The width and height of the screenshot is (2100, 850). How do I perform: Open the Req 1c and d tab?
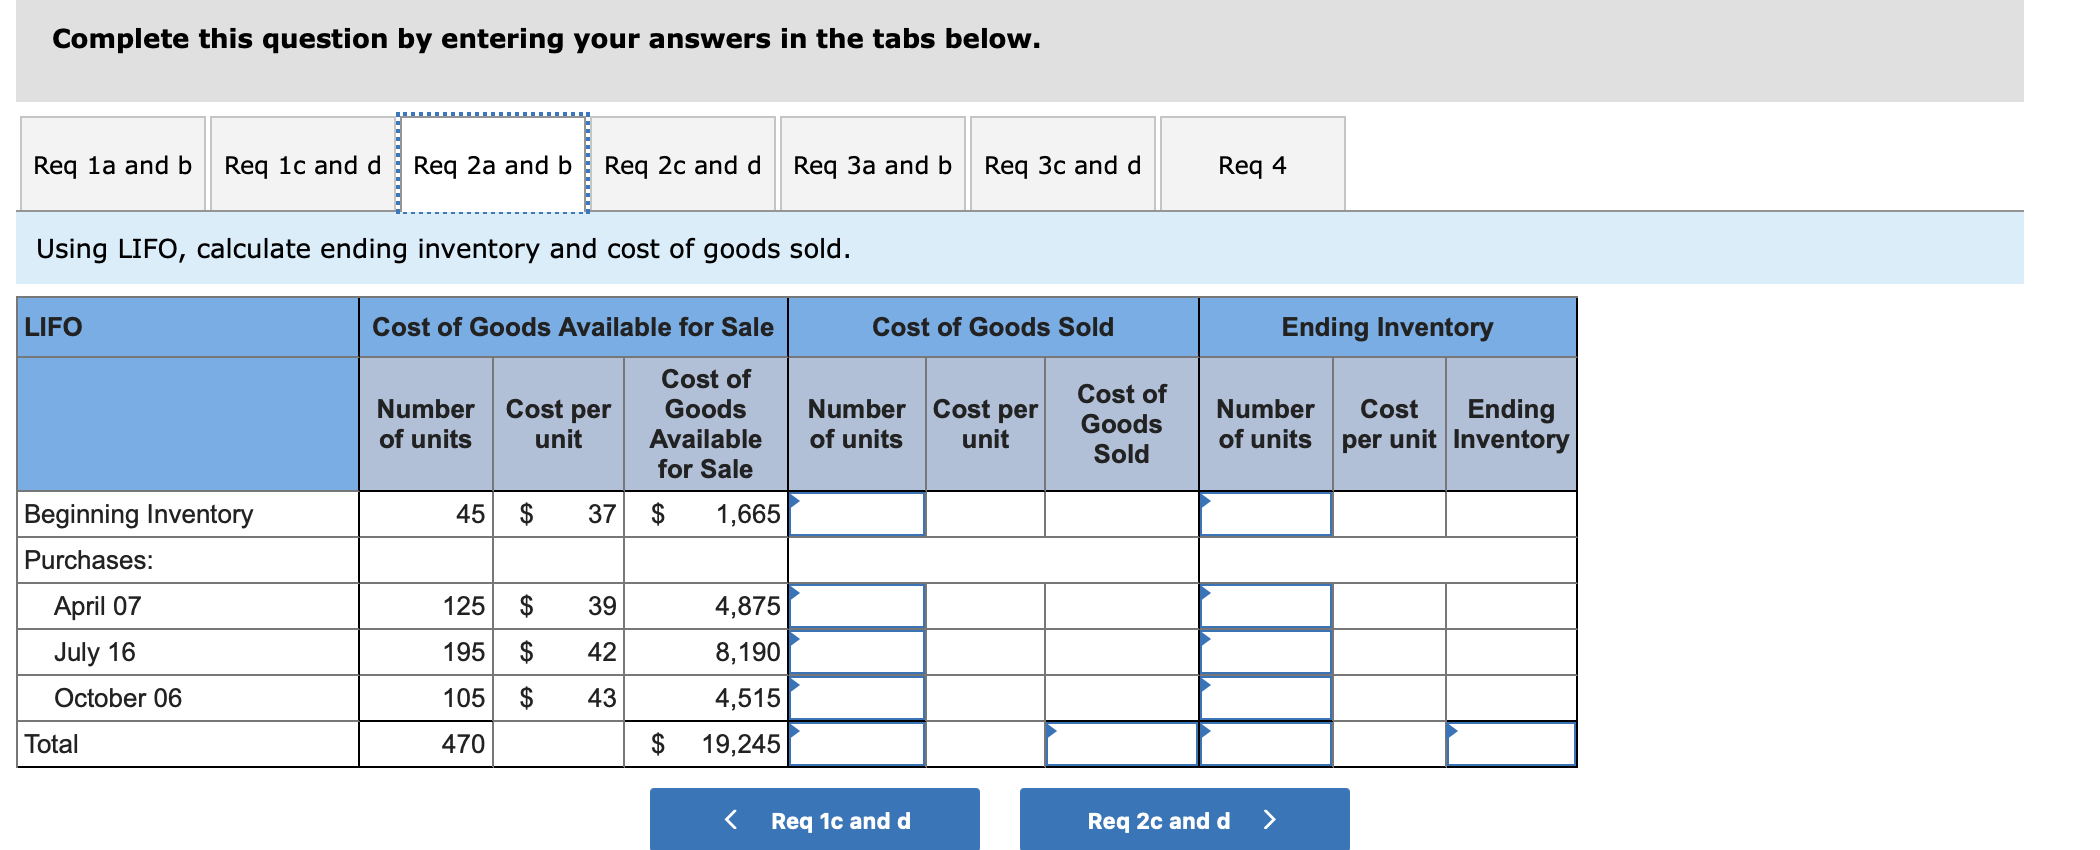click(x=302, y=164)
